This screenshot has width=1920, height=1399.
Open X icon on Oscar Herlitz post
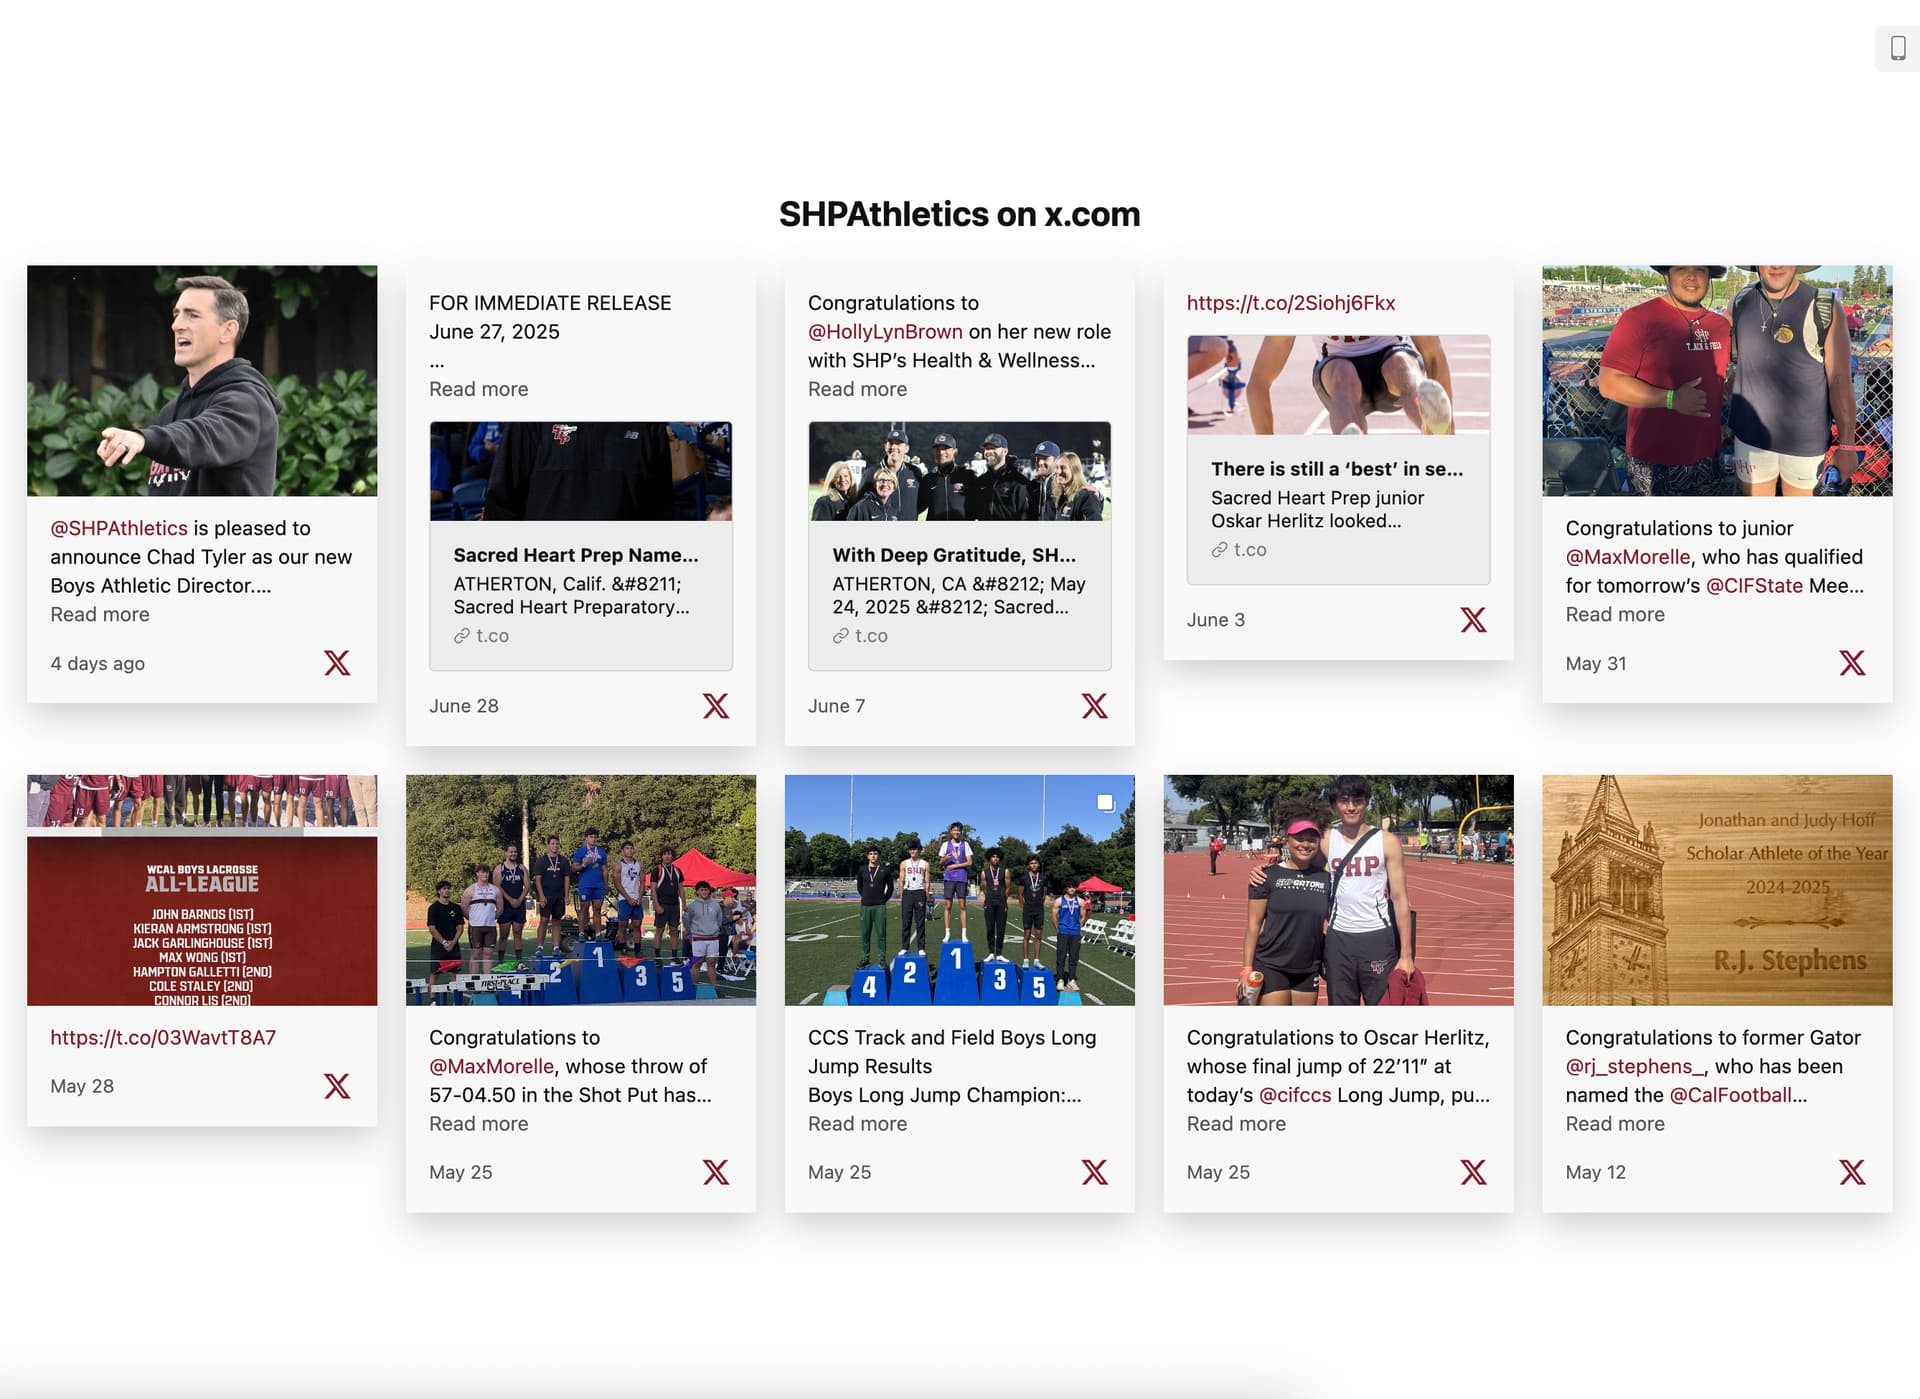pos(1473,1172)
